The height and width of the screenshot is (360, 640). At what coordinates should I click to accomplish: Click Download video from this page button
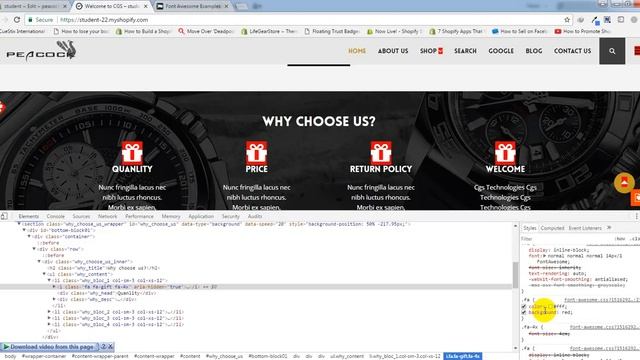point(50,347)
